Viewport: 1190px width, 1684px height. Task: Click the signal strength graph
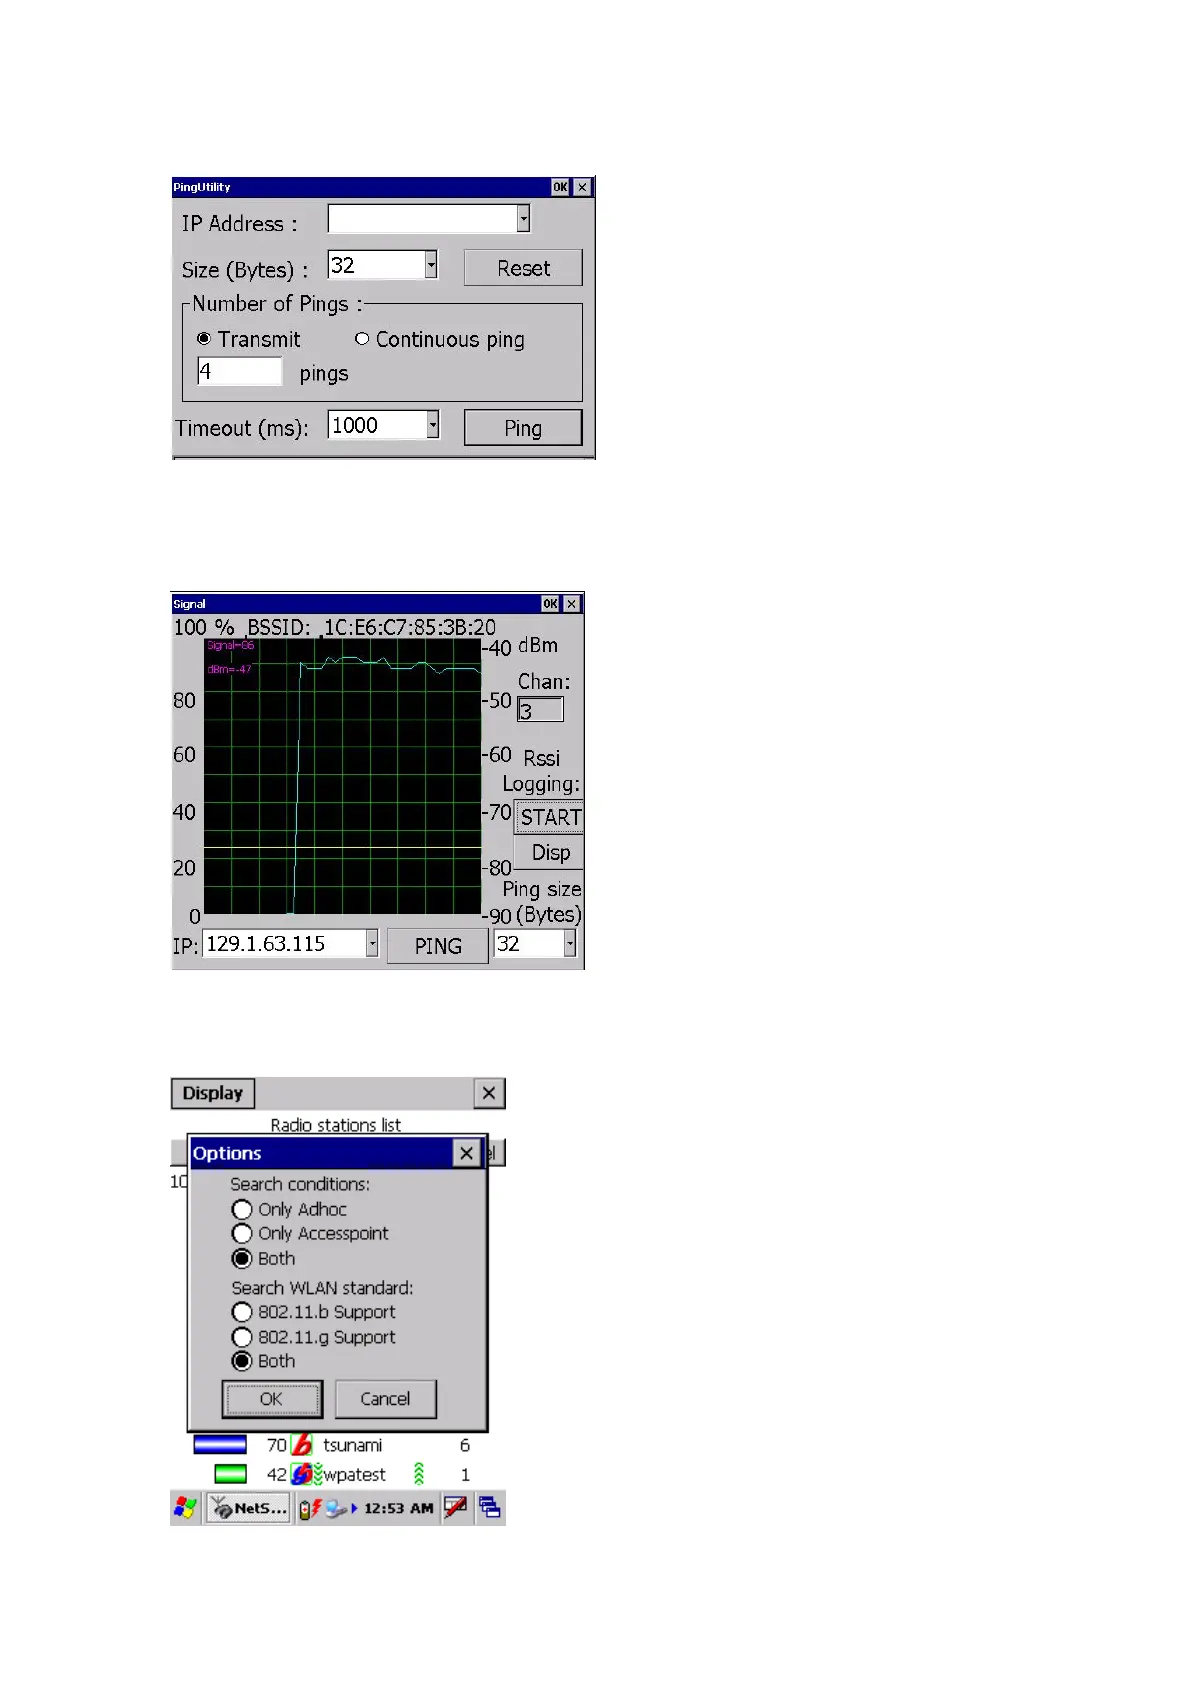[x=342, y=777]
